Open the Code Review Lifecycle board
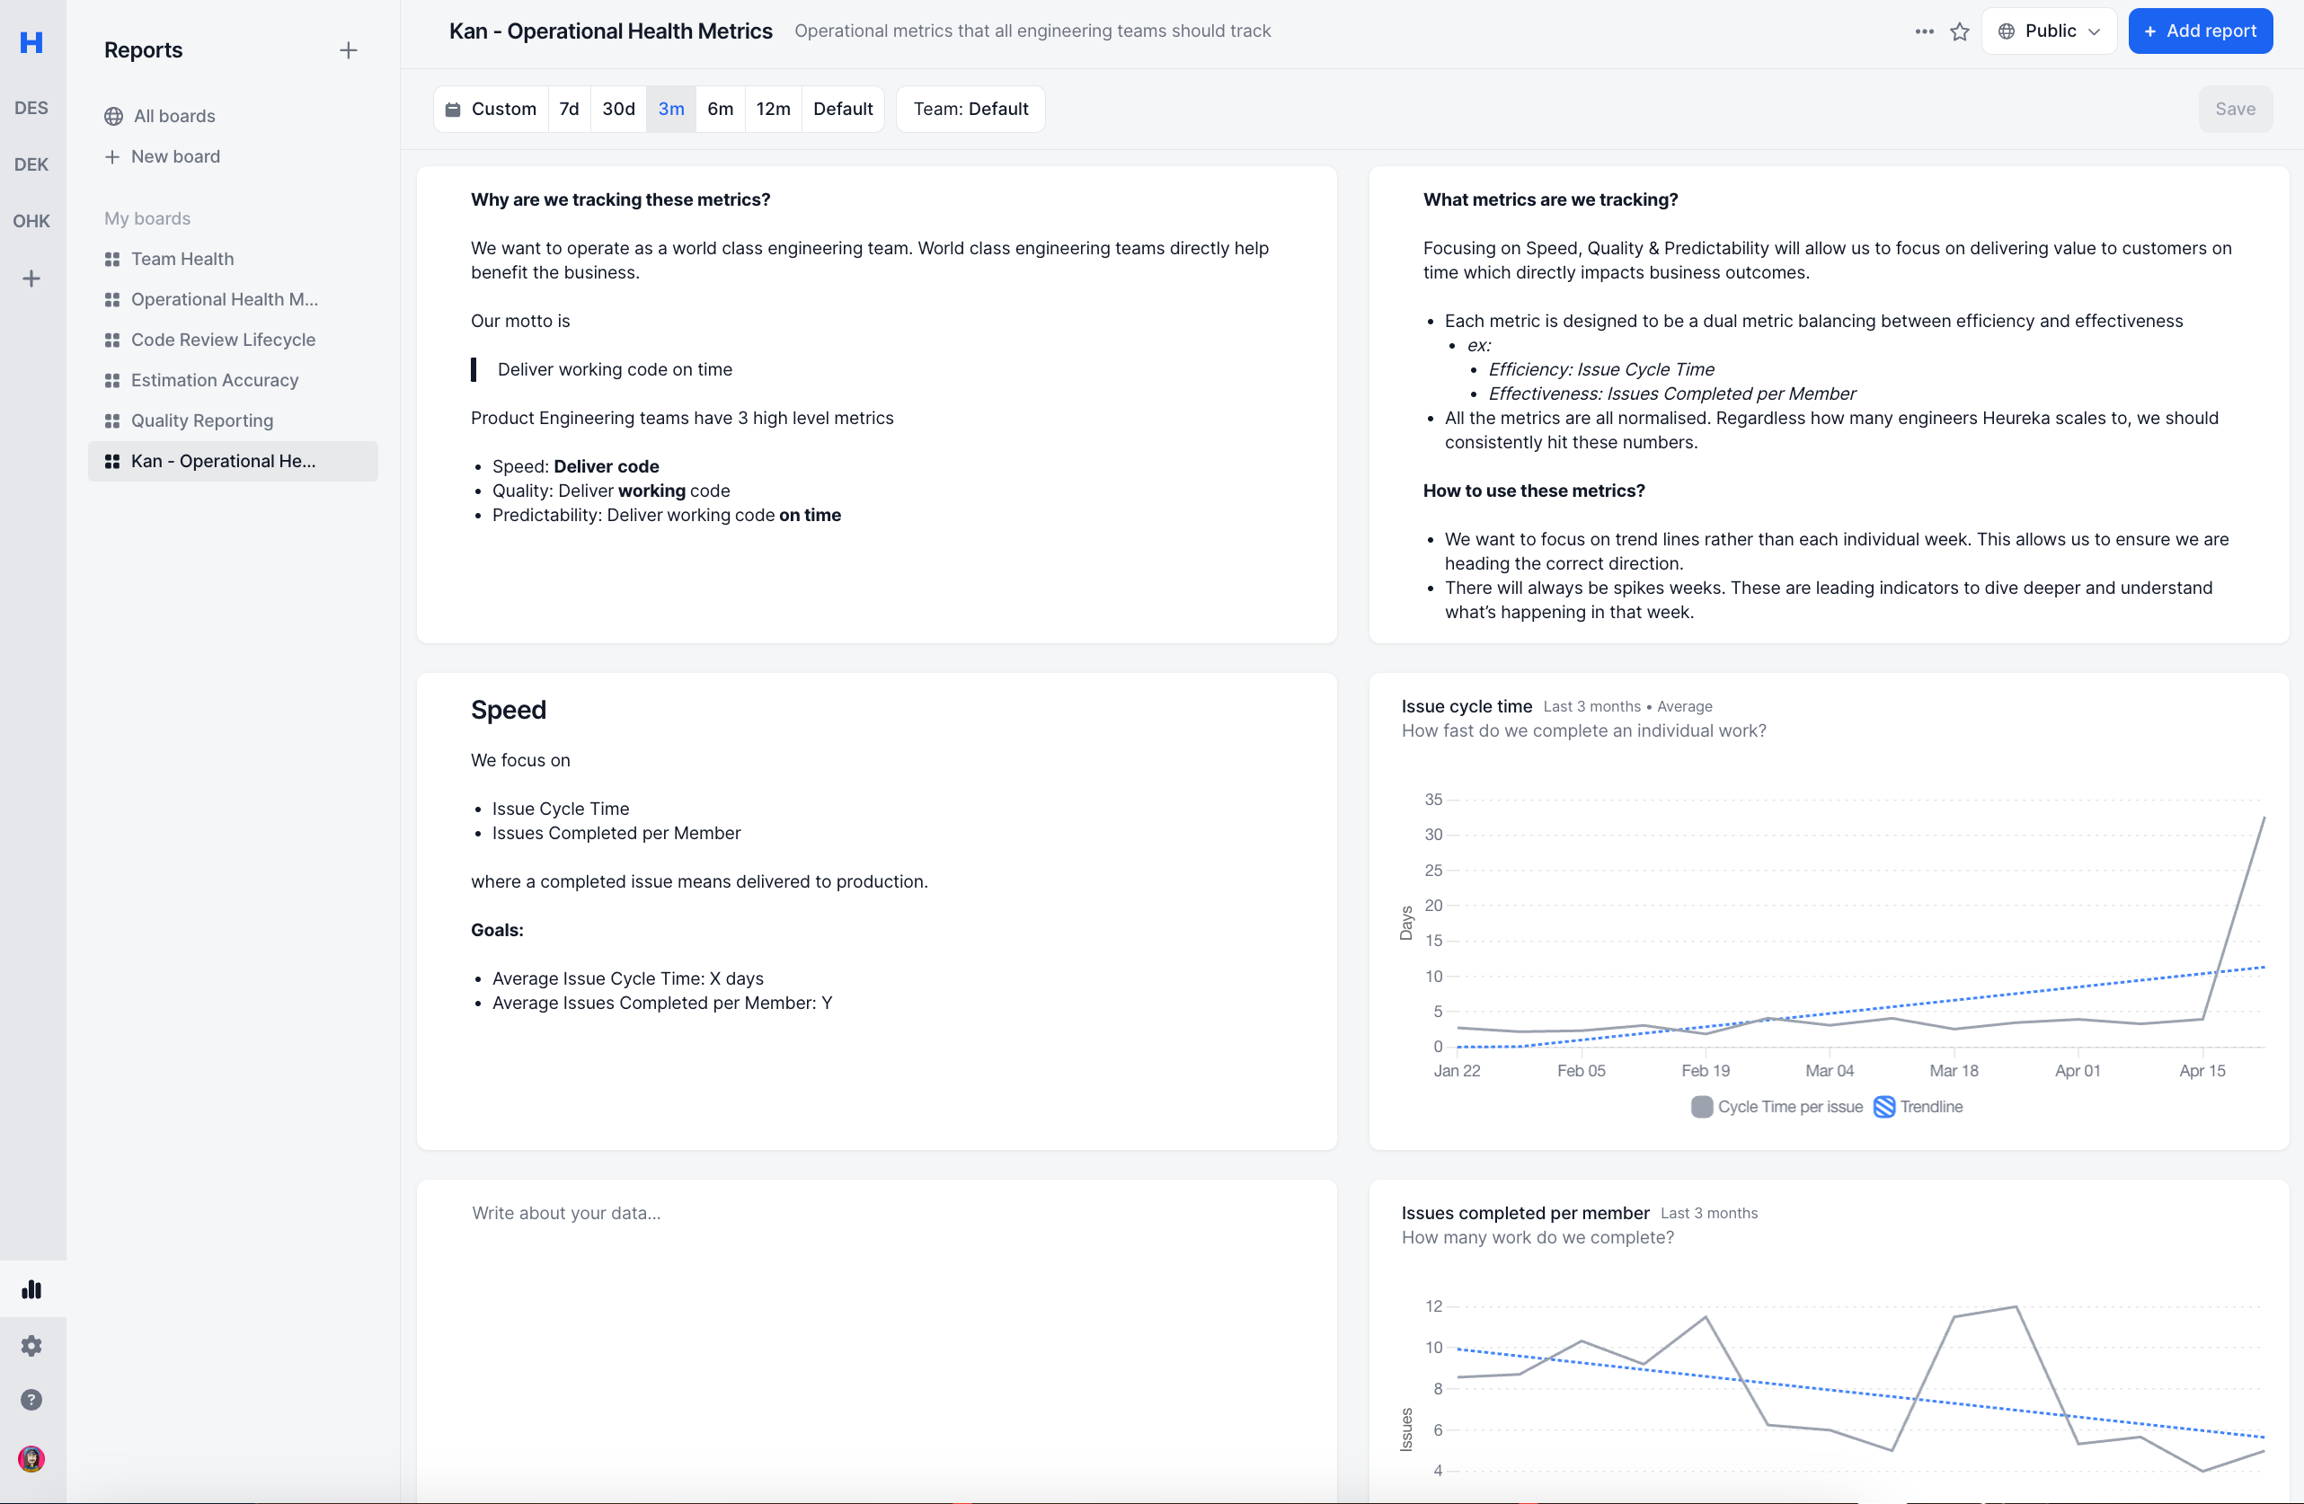 [x=223, y=339]
